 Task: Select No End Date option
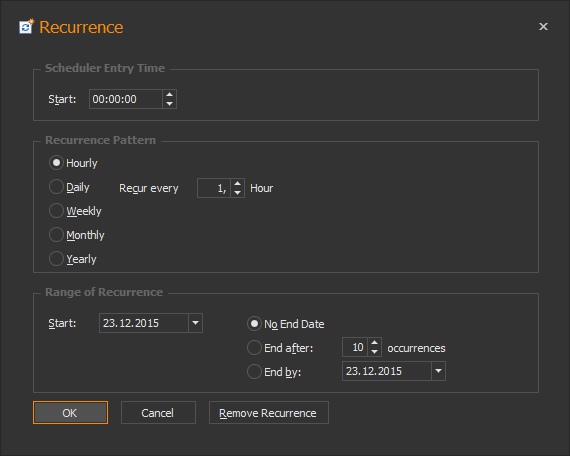254,324
